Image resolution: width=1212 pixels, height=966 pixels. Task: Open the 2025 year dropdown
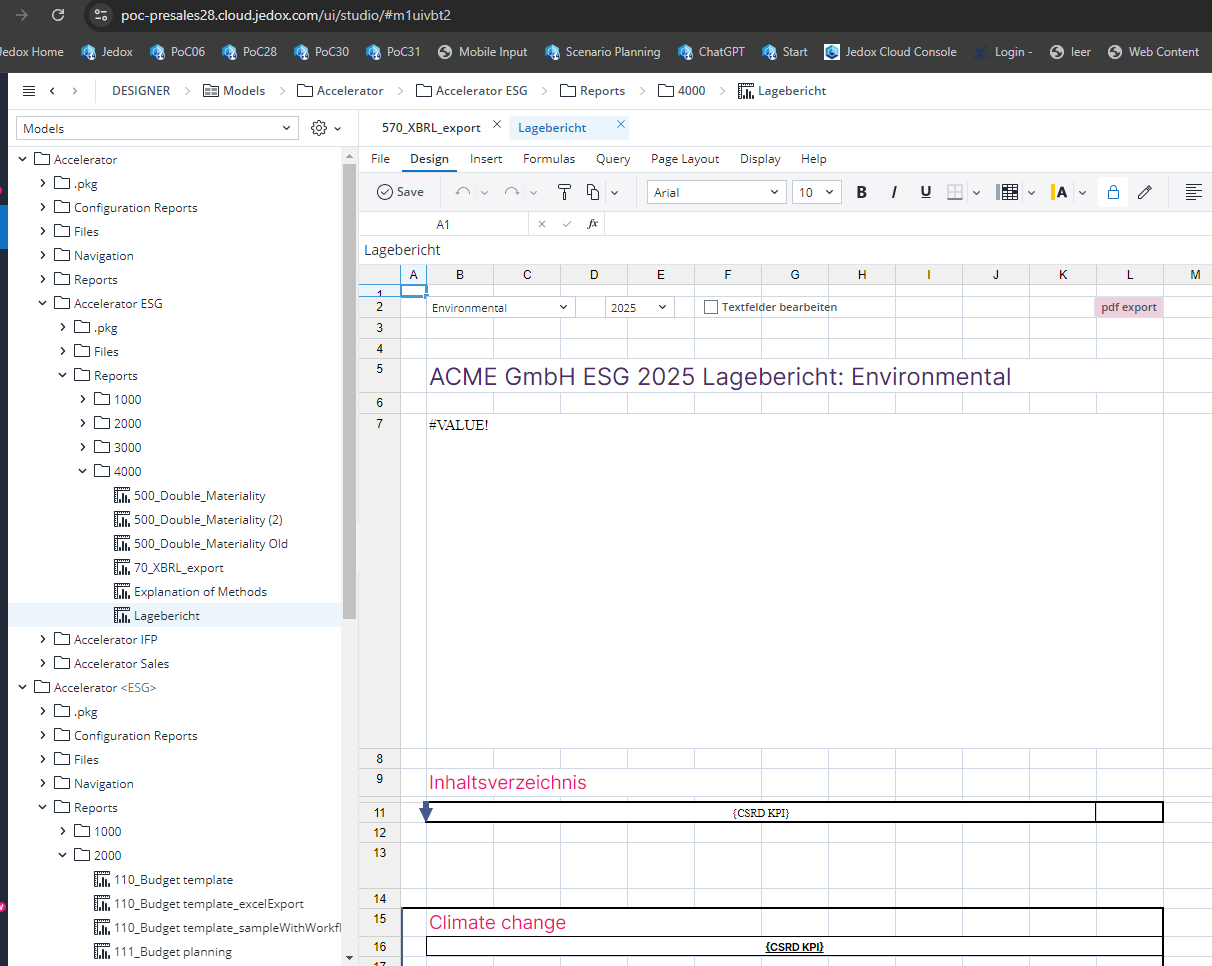pyautogui.click(x=639, y=308)
